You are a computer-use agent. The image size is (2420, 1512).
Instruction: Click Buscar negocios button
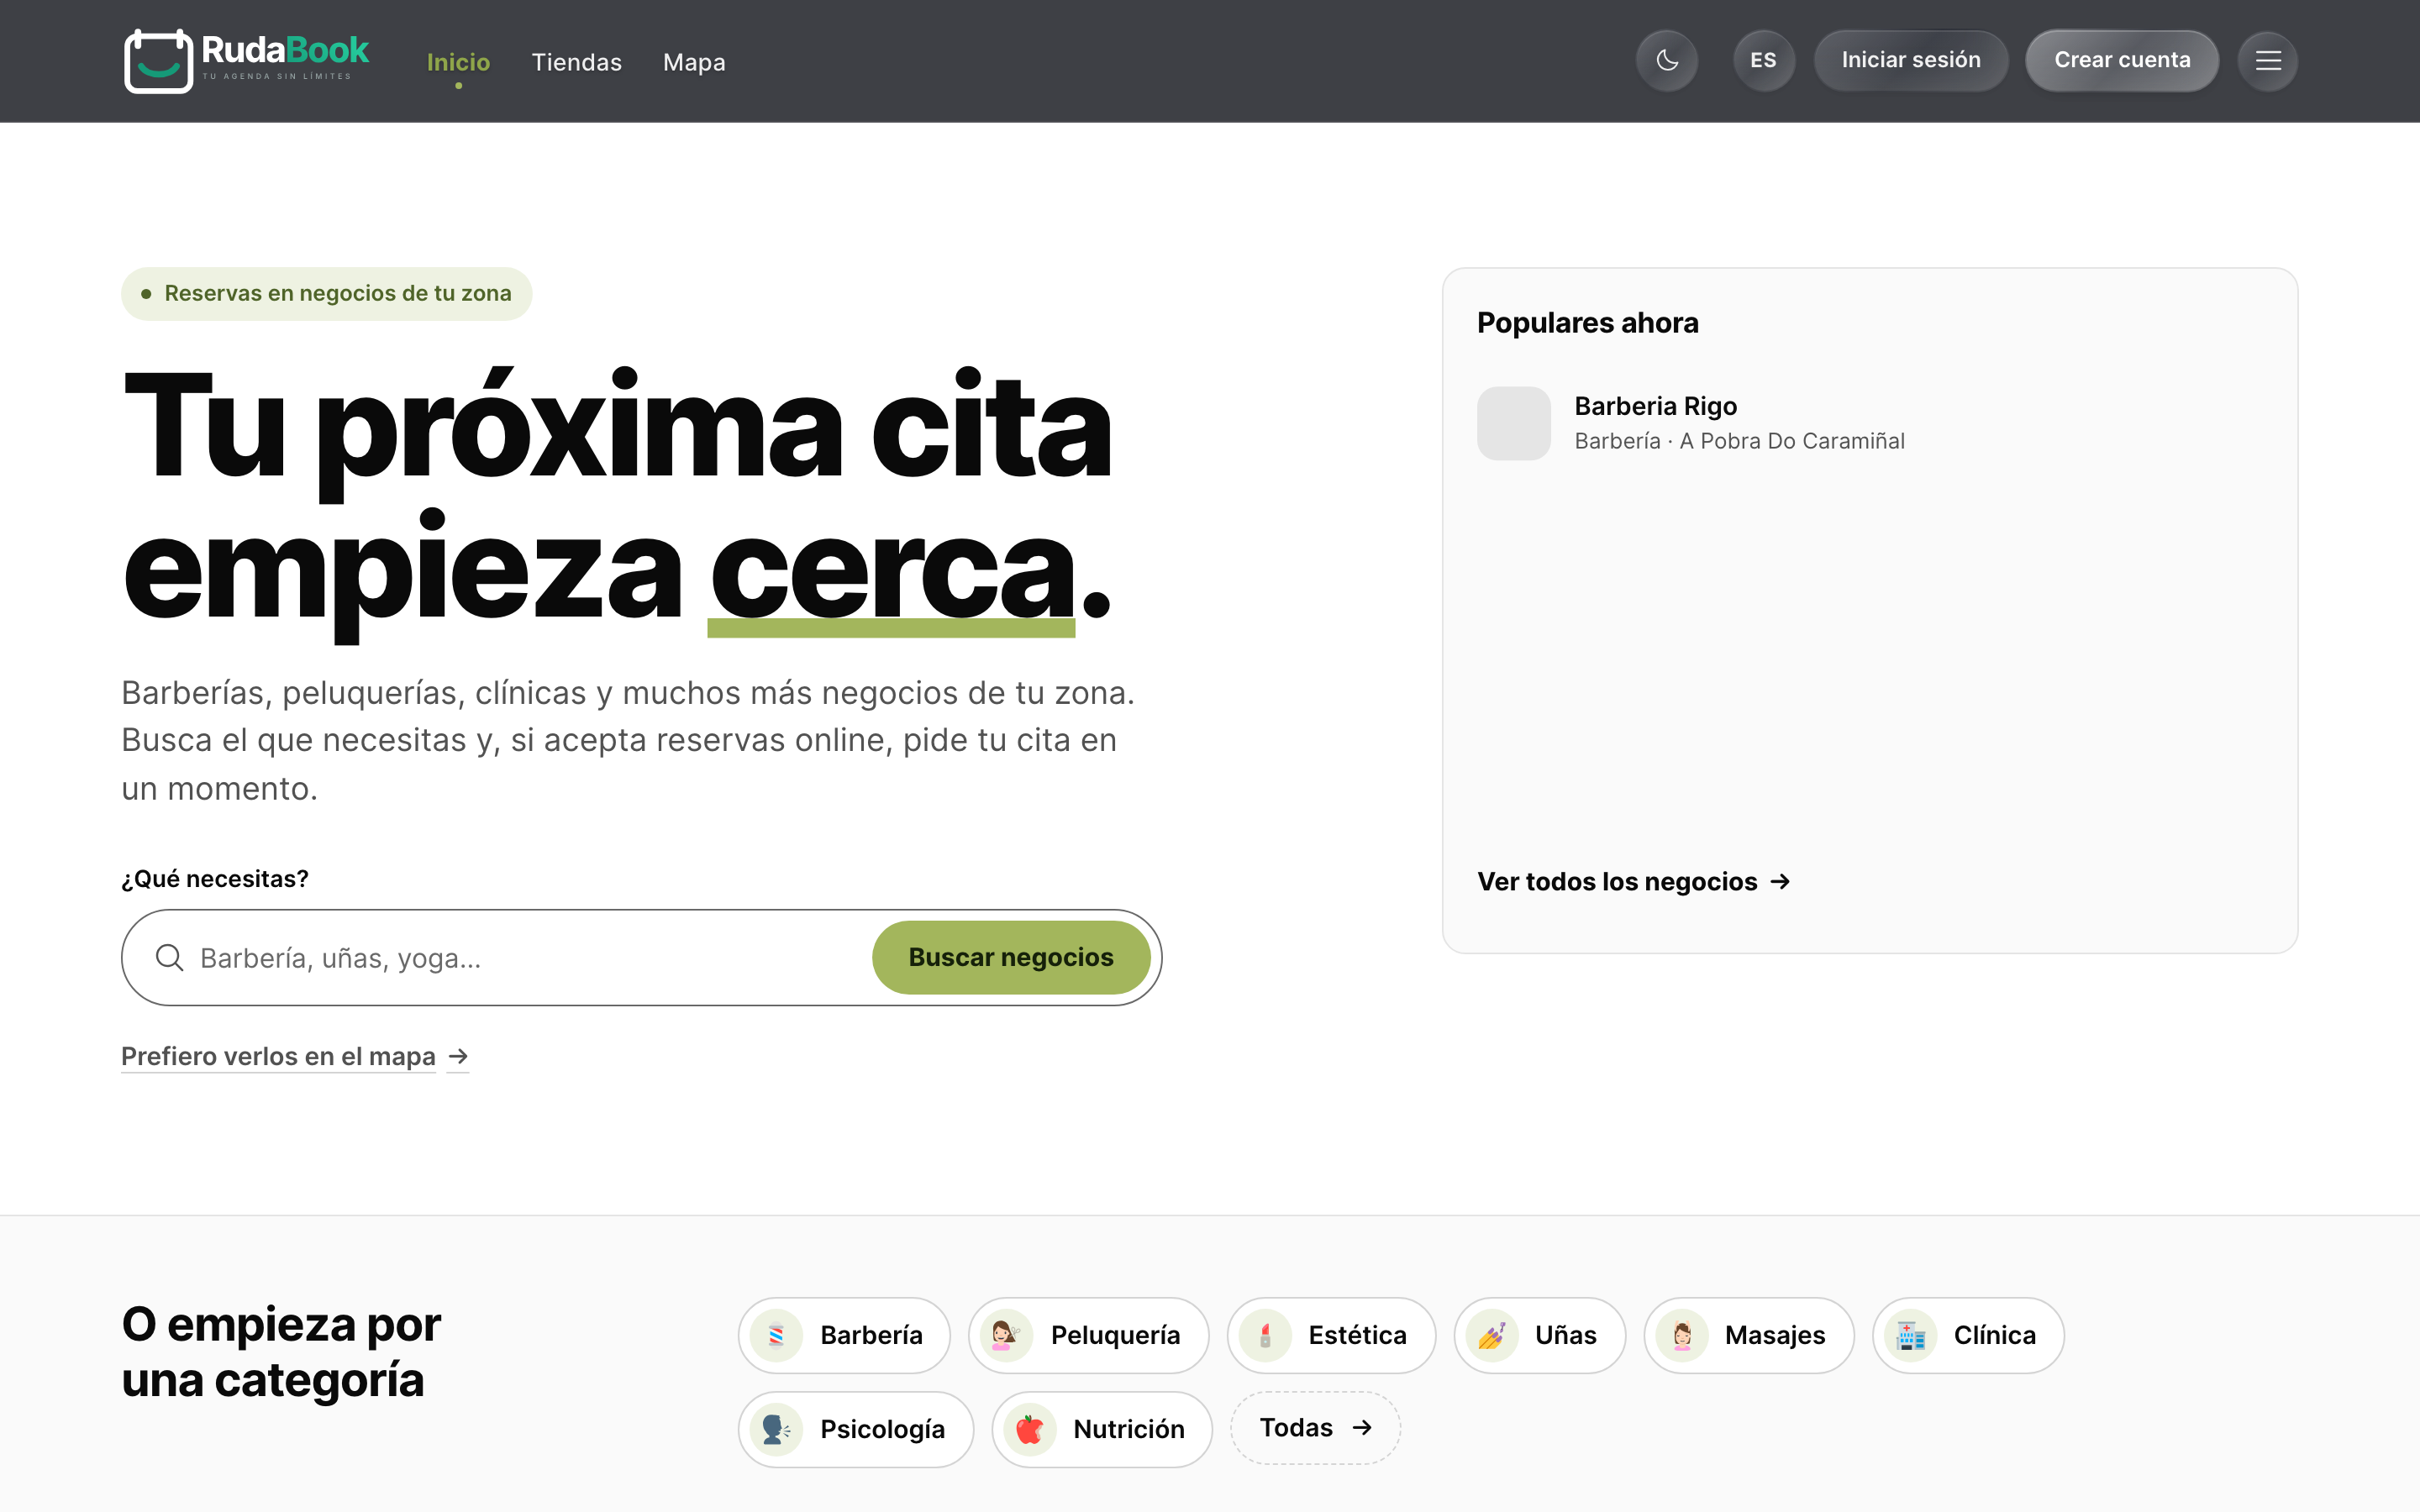point(1010,957)
